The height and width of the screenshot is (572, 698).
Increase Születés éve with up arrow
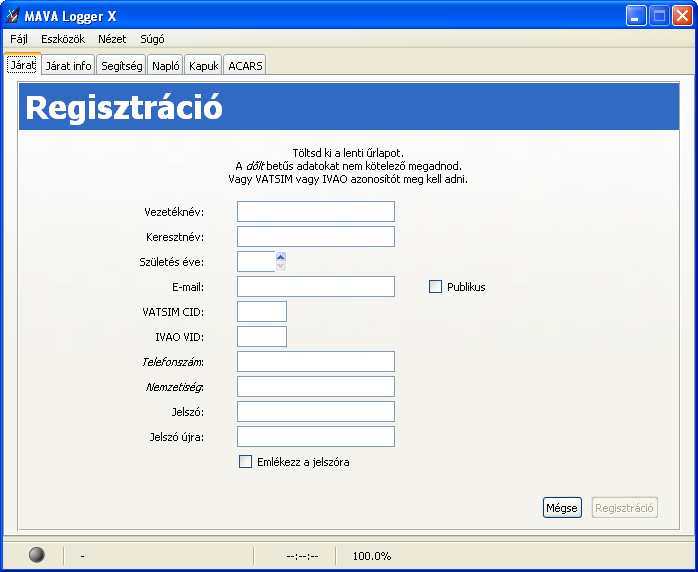pyautogui.click(x=280, y=257)
